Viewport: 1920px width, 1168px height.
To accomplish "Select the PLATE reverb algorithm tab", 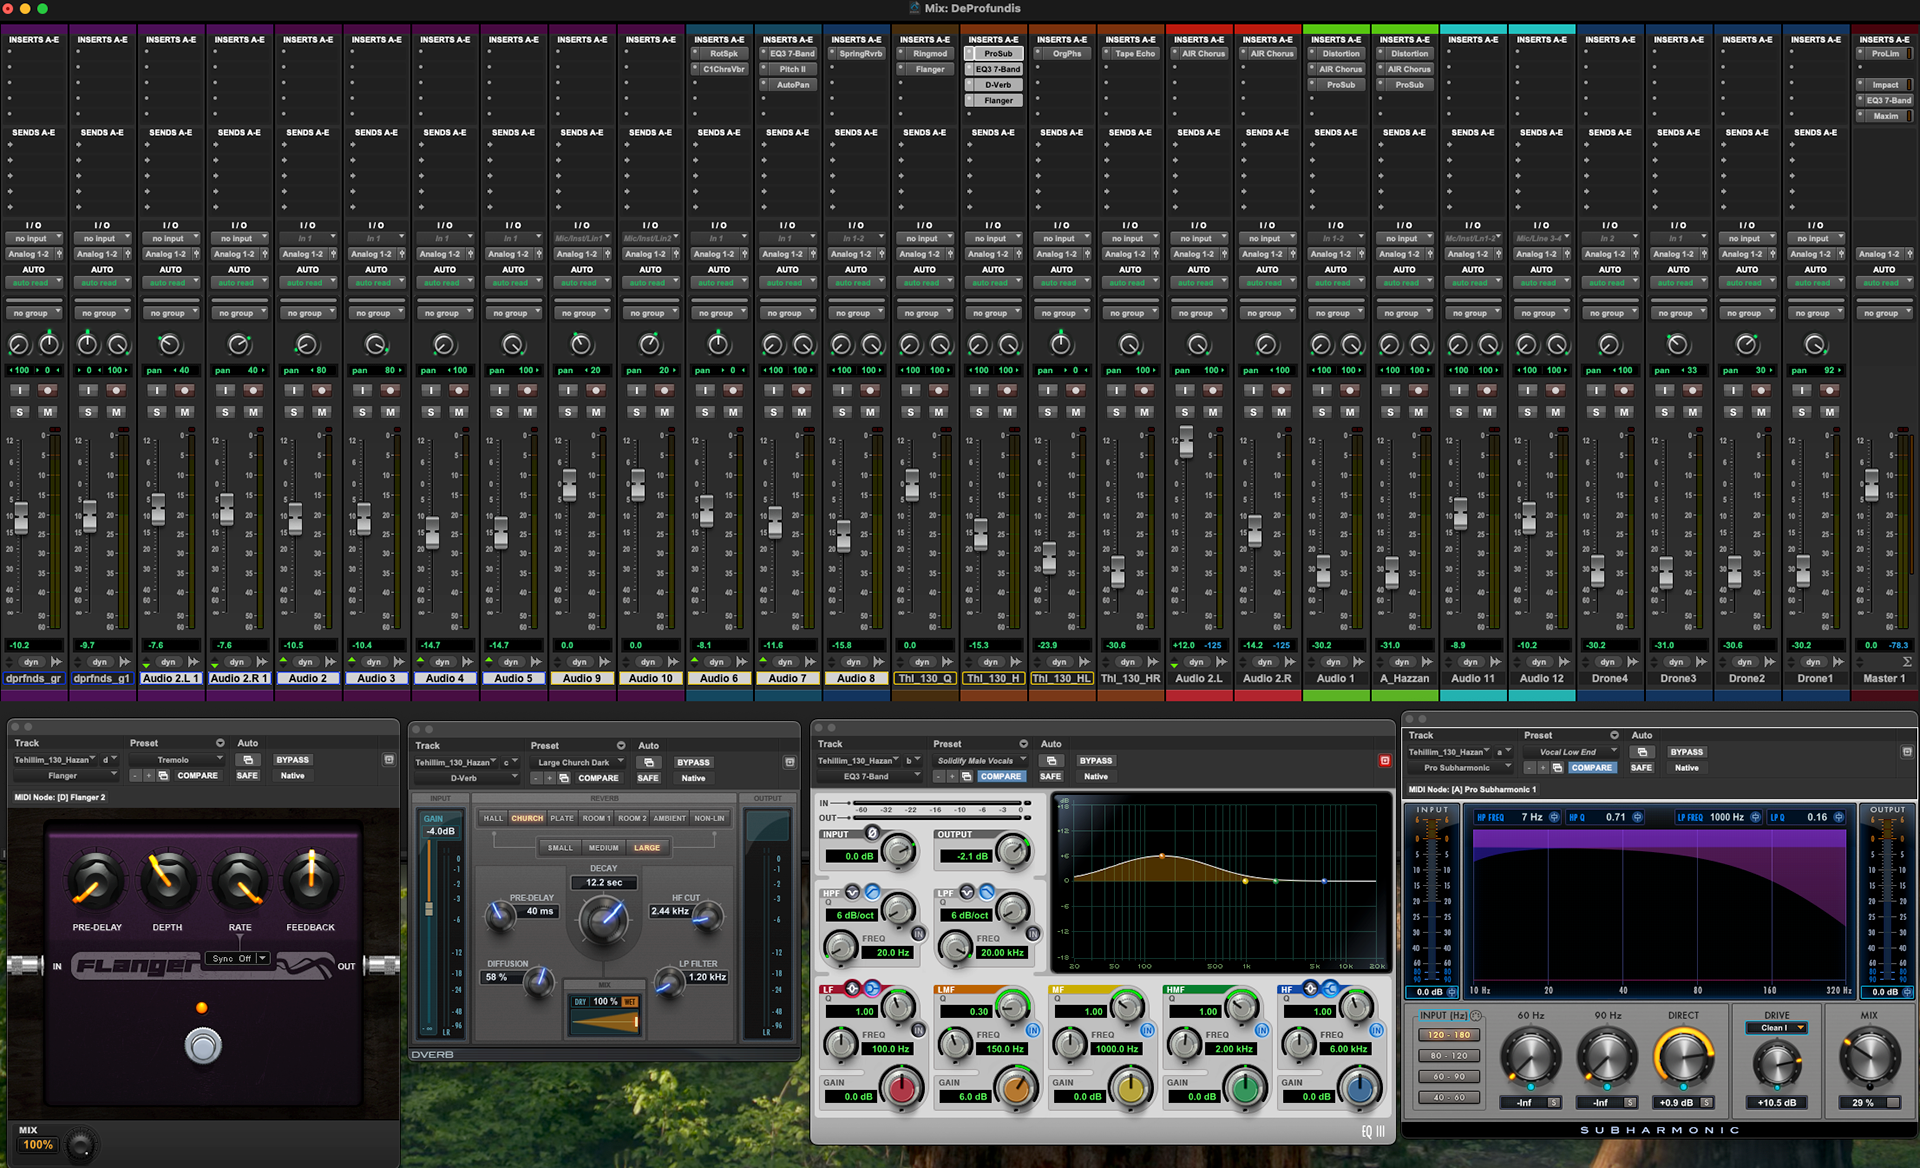I will coord(562,818).
